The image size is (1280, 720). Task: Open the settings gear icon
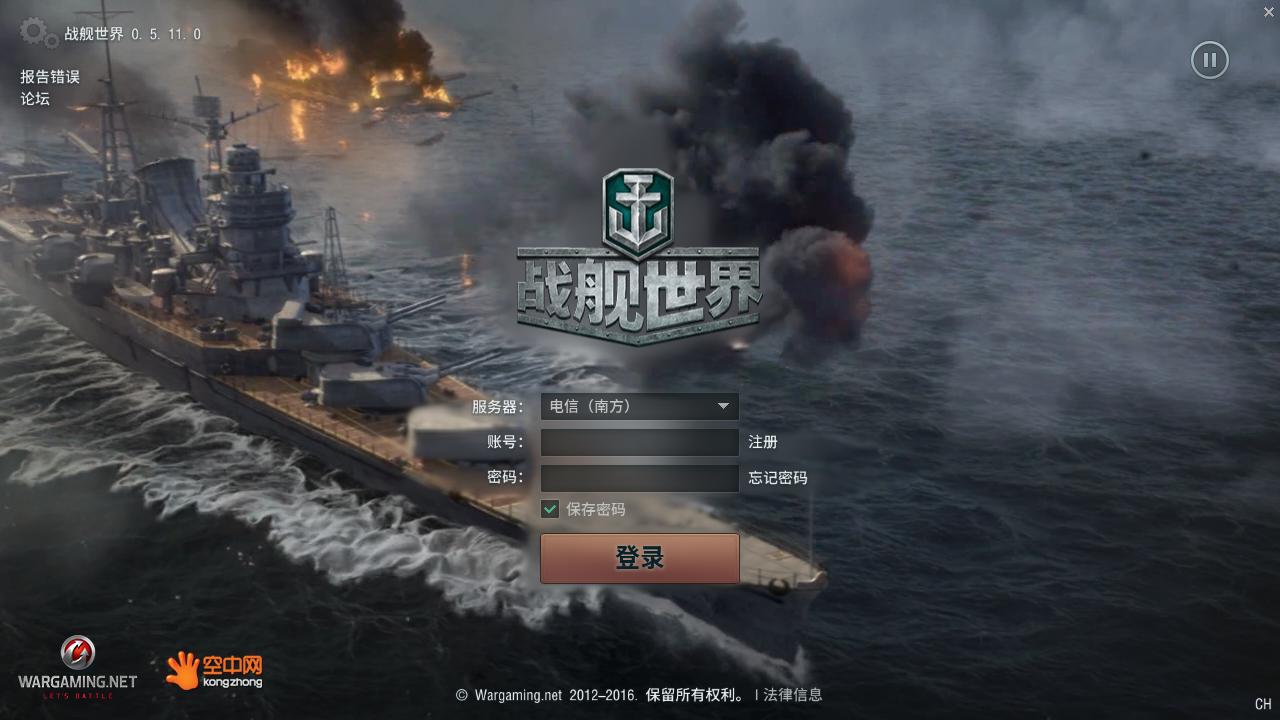coord(39,32)
